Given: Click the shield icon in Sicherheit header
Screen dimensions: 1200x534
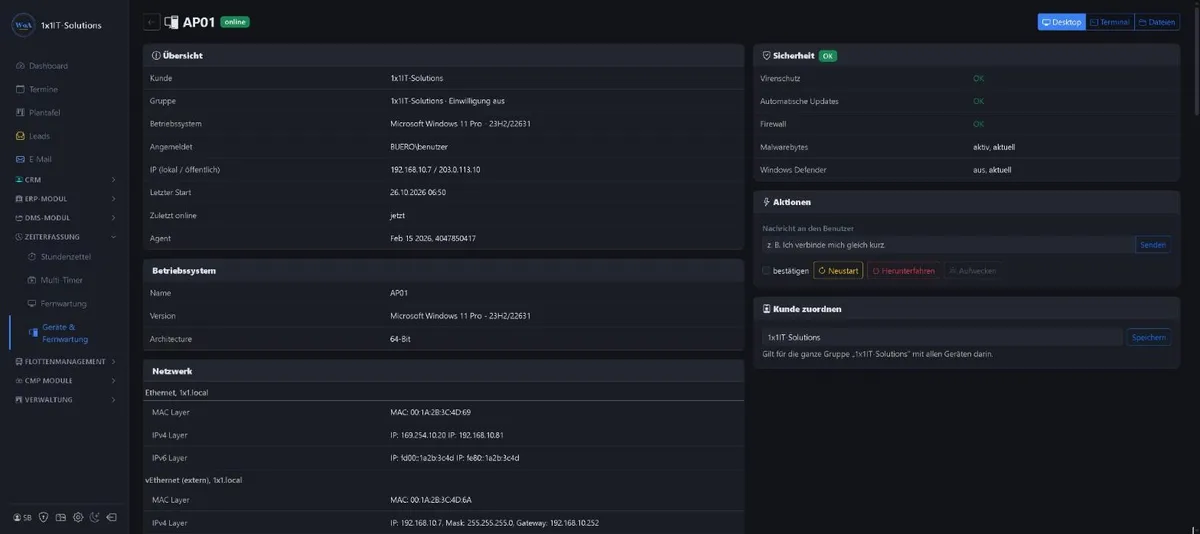Looking at the screenshot, I should coord(766,56).
